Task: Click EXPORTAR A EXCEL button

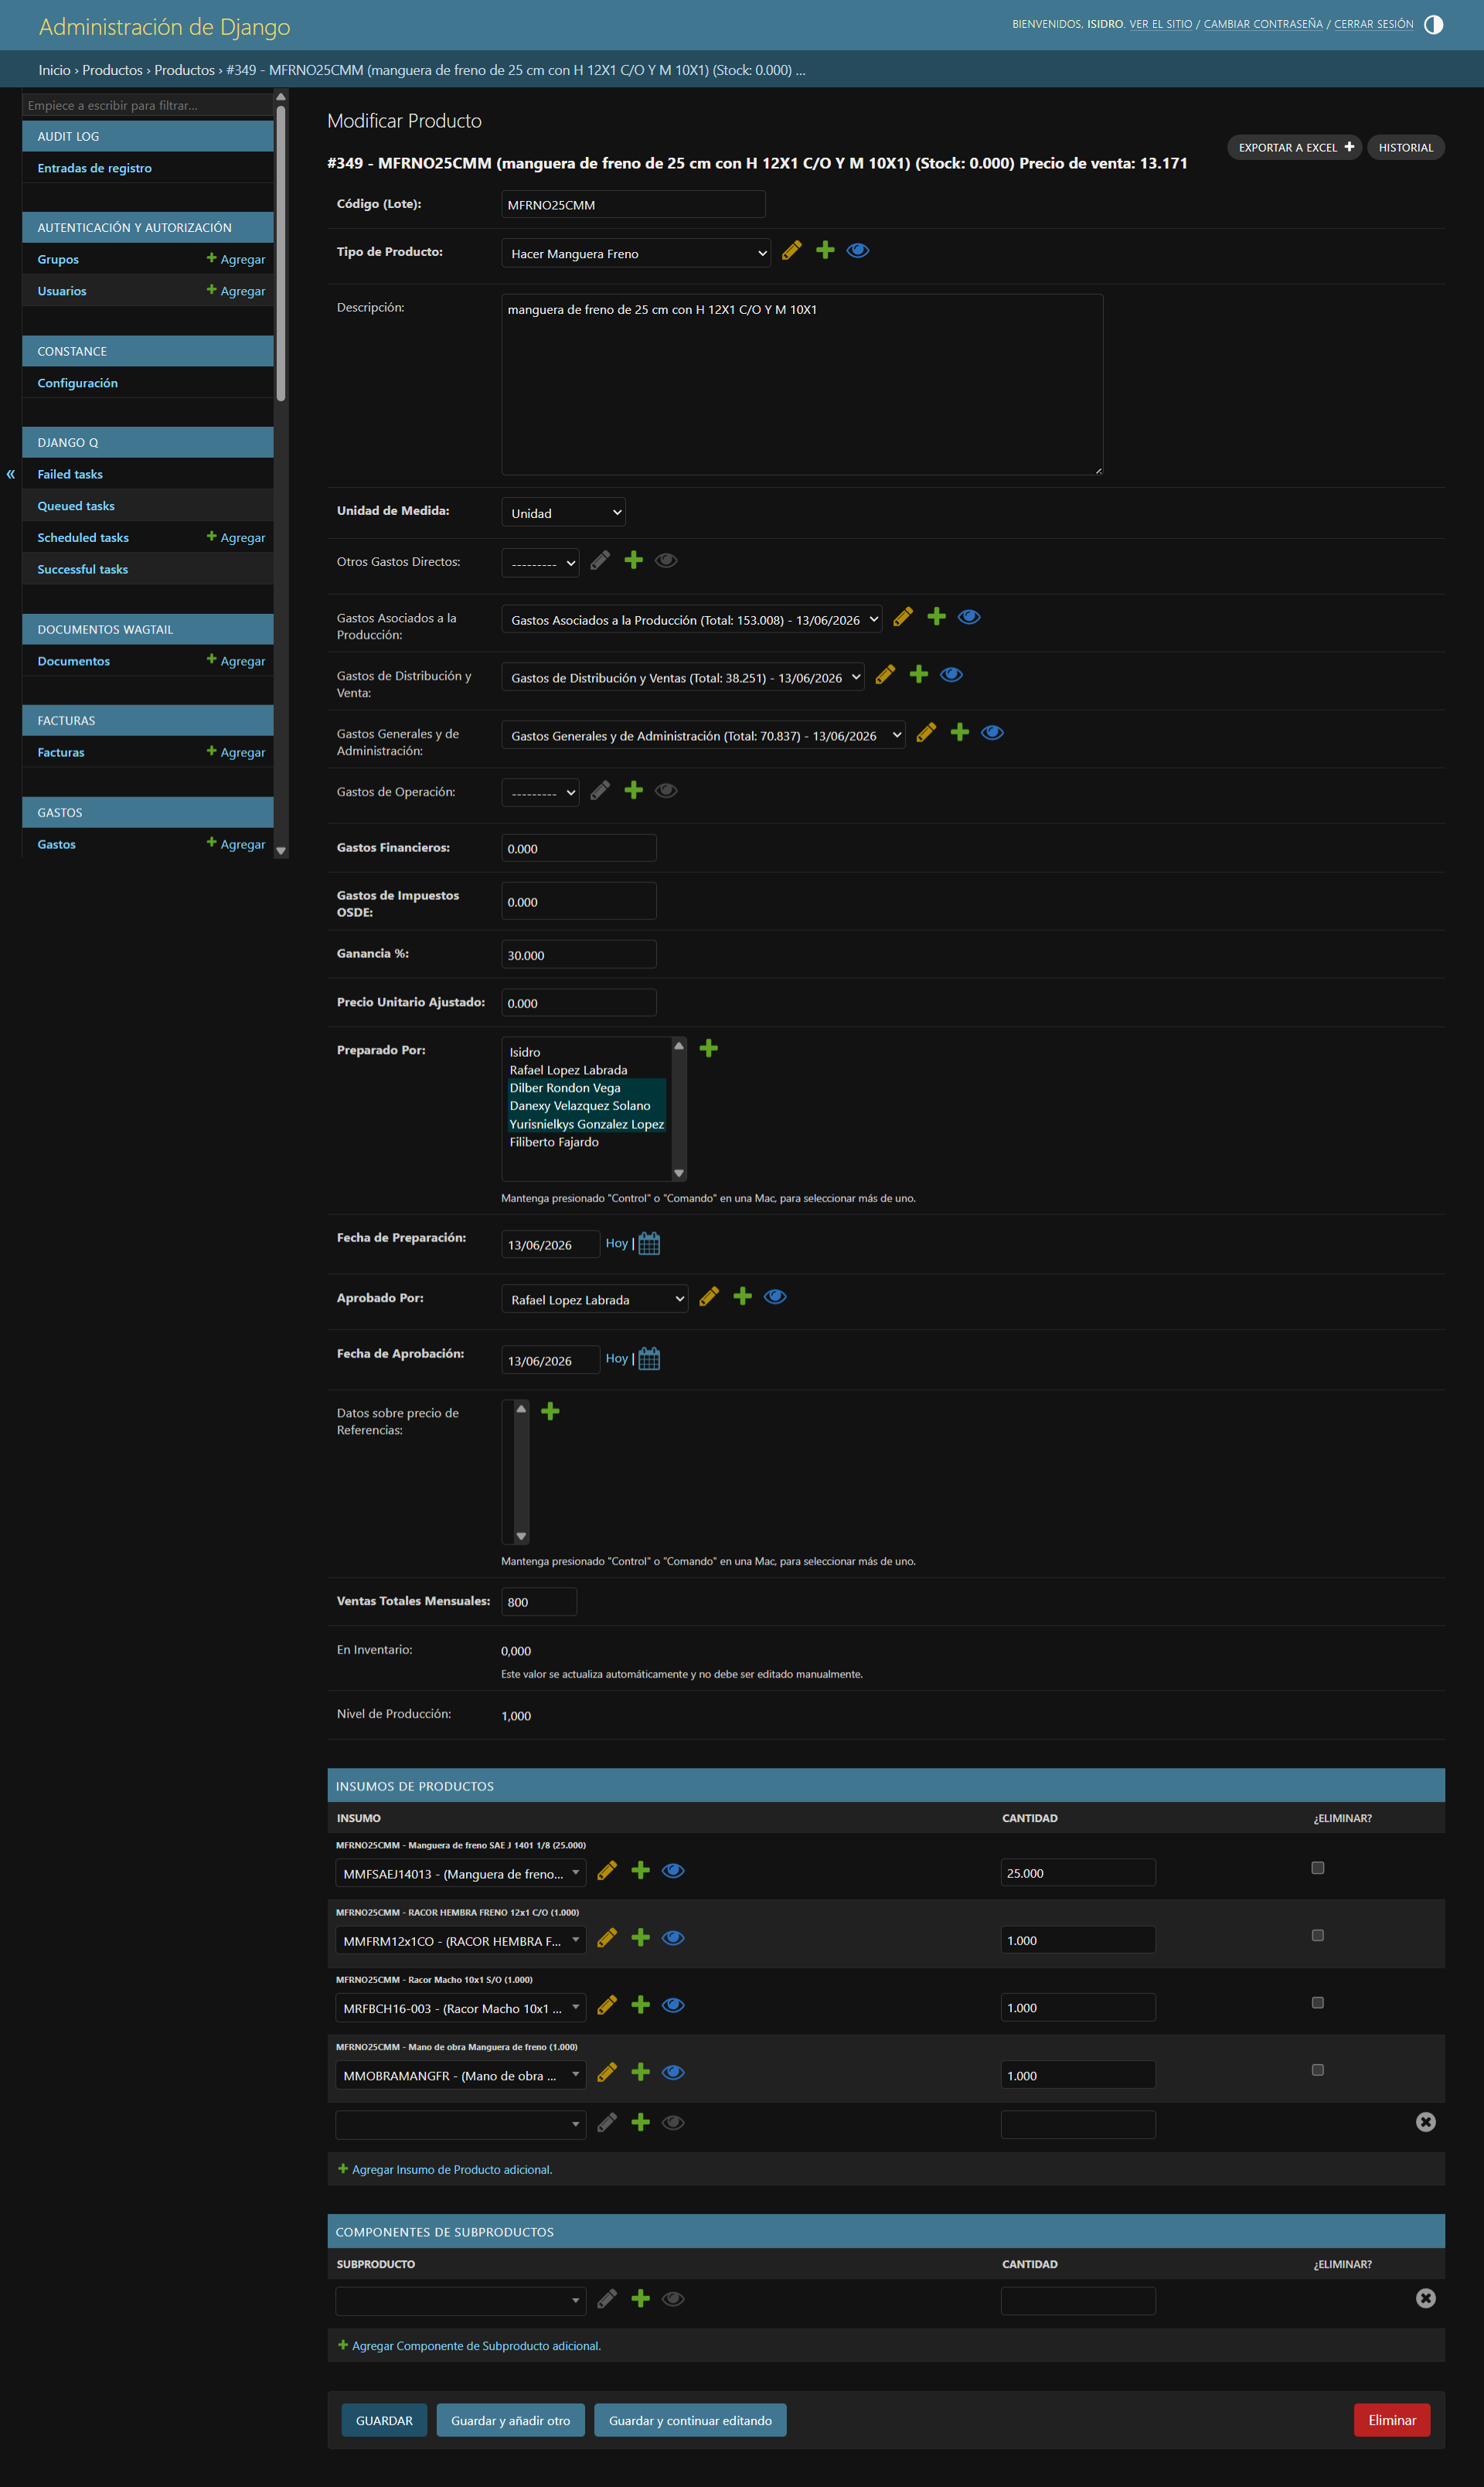Action: click(x=1295, y=147)
